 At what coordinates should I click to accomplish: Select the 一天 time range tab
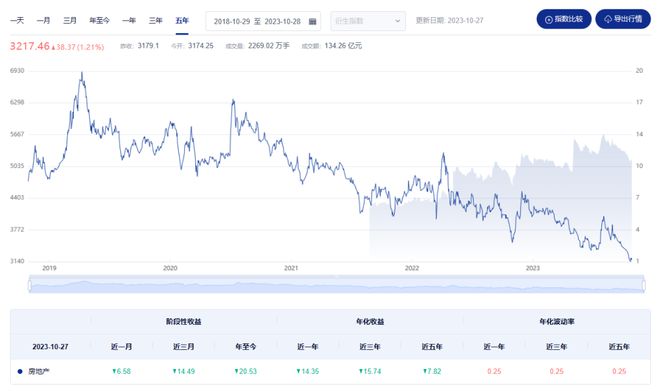pos(17,20)
